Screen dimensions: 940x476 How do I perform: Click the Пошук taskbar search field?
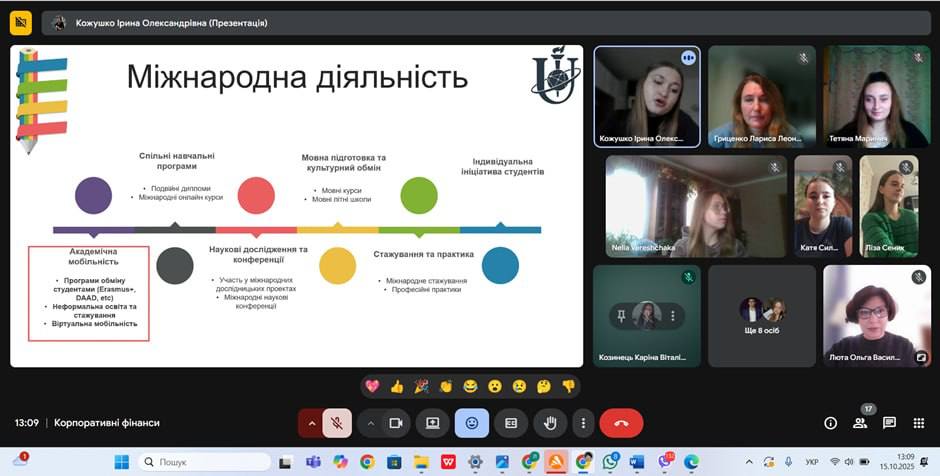[x=205, y=462]
